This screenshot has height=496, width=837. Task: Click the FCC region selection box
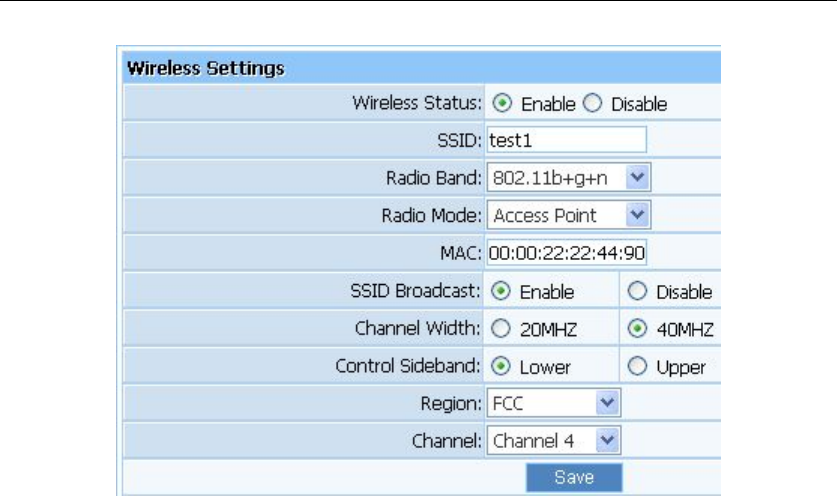click(x=554, y=403)
